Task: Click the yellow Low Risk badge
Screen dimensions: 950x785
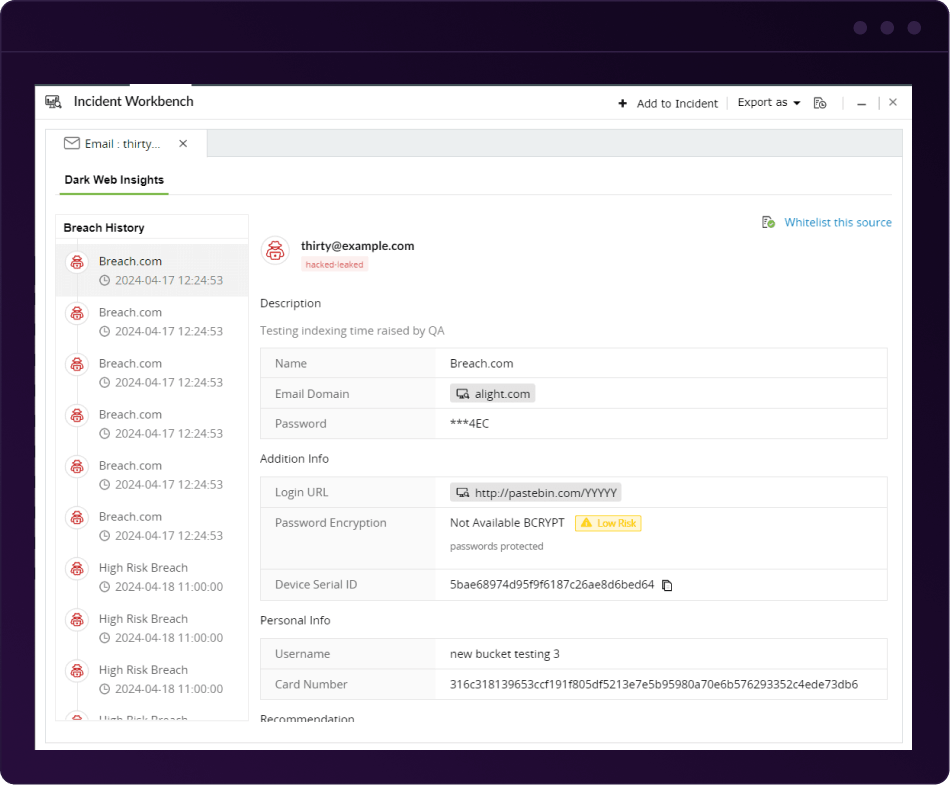Action: [607, 522]
